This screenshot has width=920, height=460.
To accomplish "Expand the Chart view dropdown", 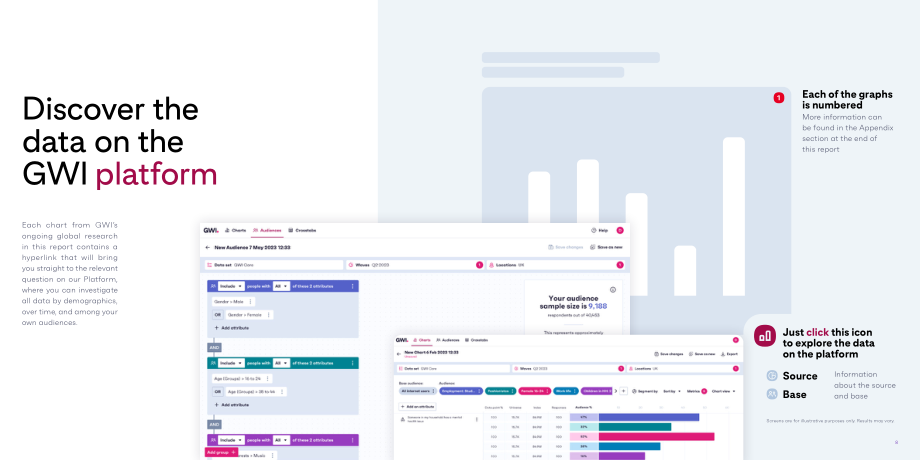I will coord(723,391).
